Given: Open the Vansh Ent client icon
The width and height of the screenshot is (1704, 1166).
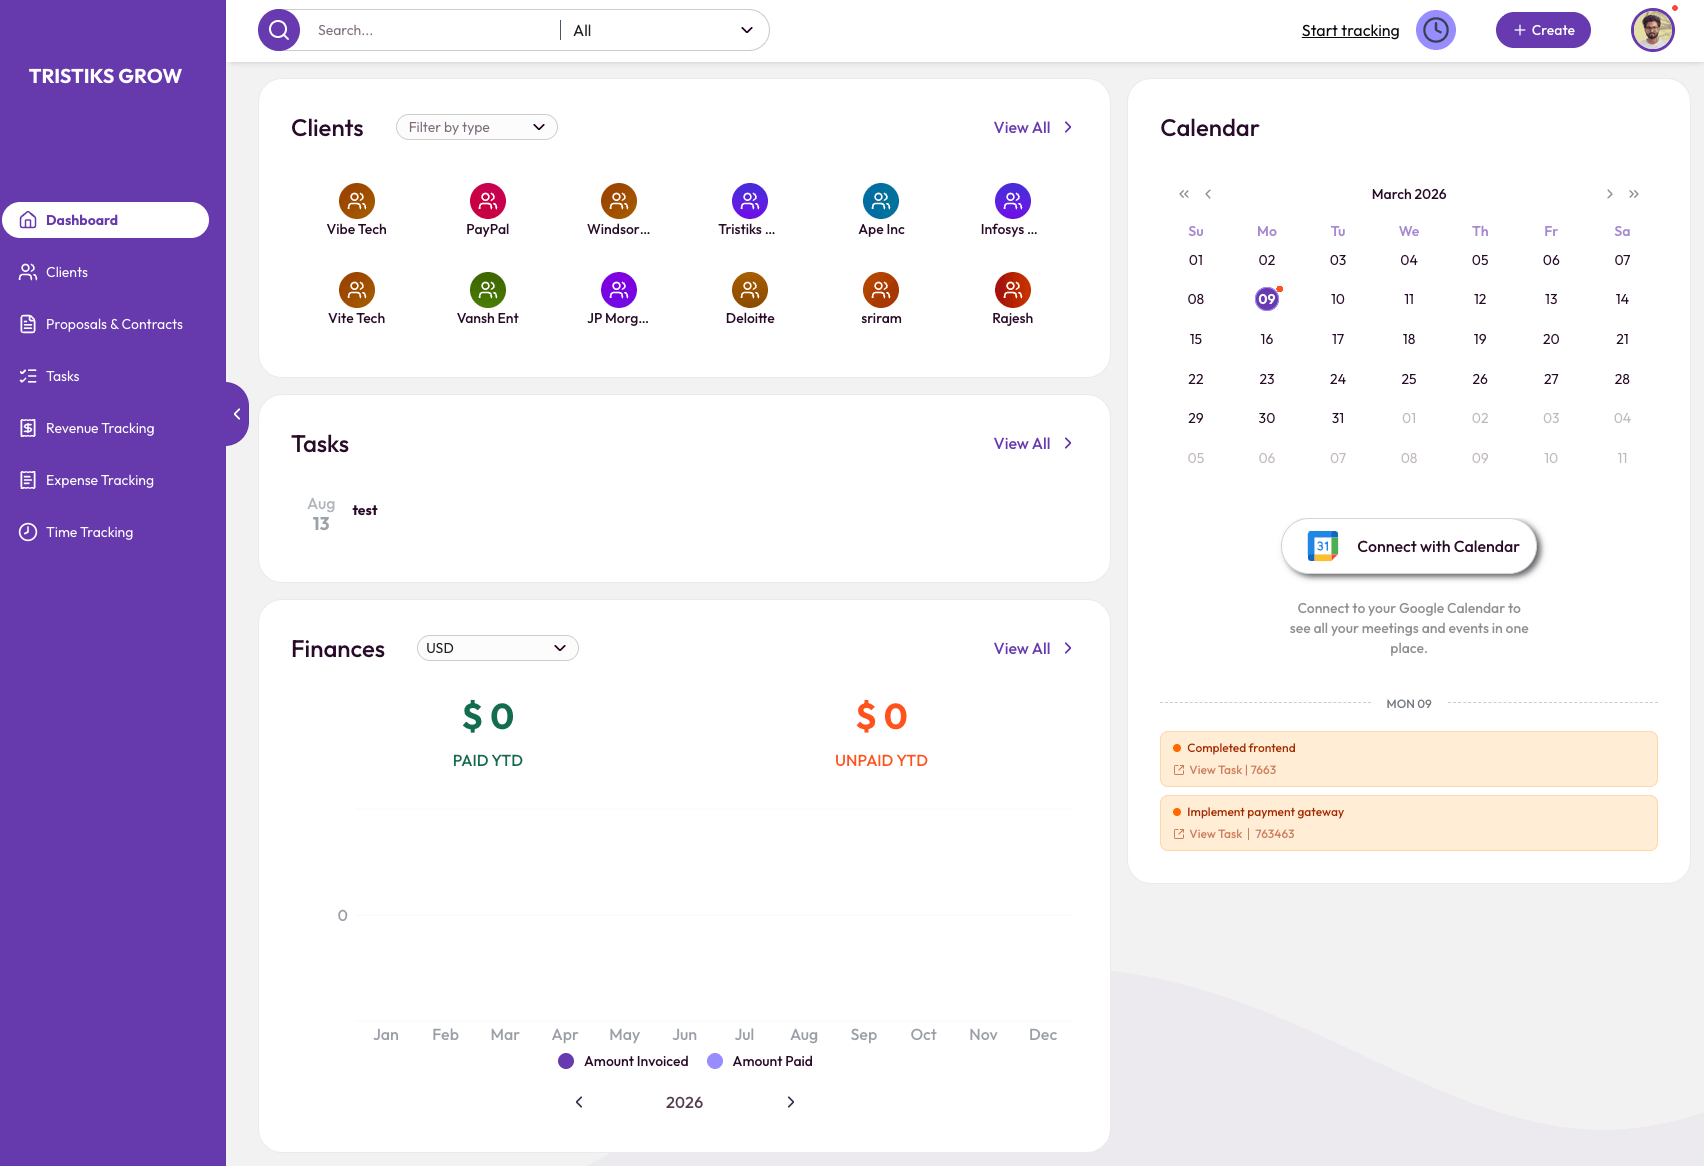Looking at the screenshot, I should pyautogui.click(x=488, y=290).
